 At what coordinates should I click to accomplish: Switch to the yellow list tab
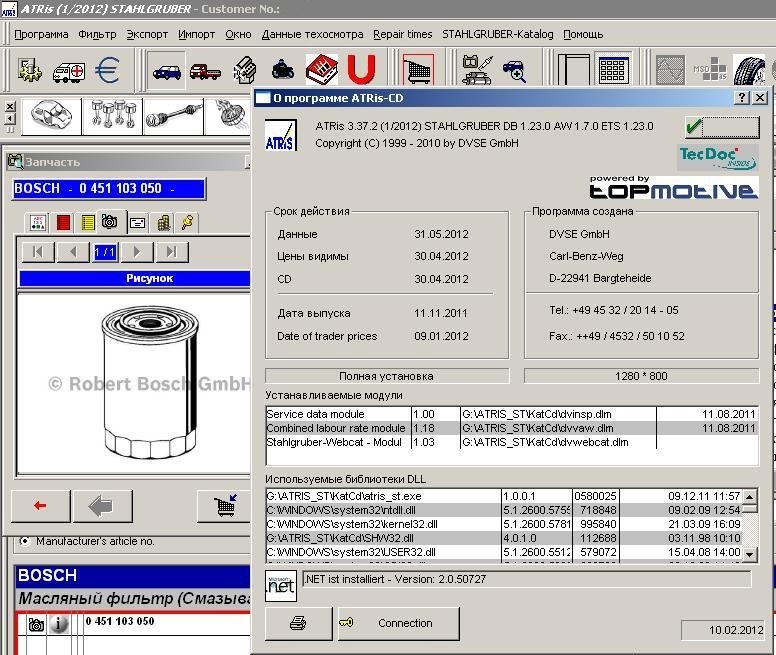[88, 223]
